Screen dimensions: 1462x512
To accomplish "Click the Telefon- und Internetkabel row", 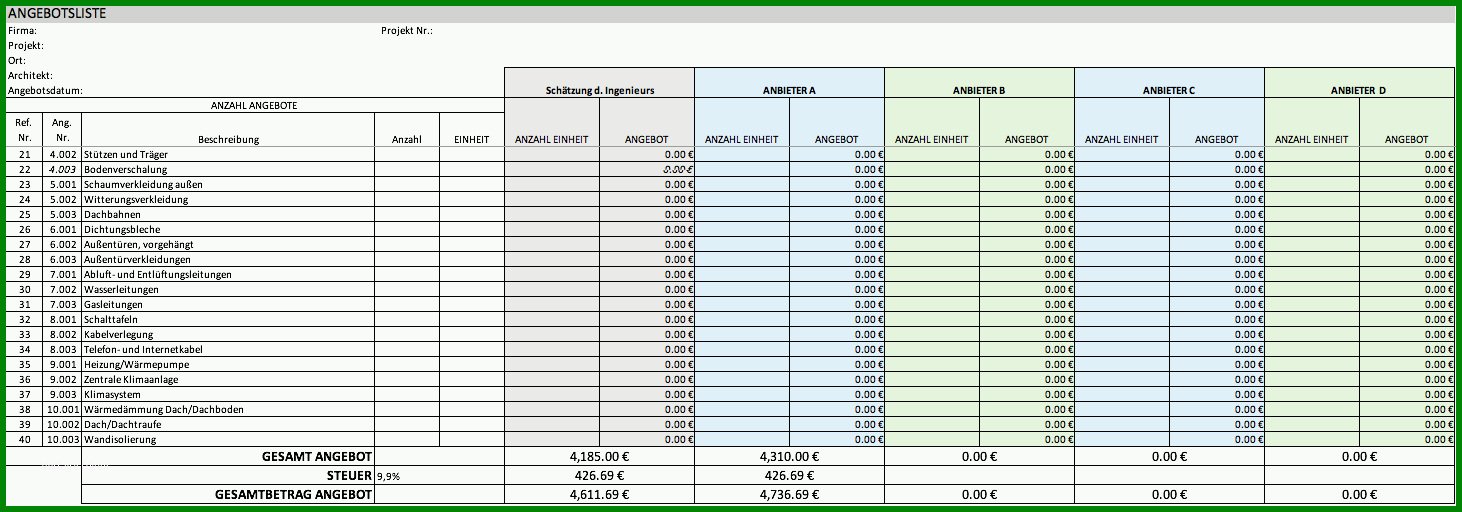I will 730,349.
